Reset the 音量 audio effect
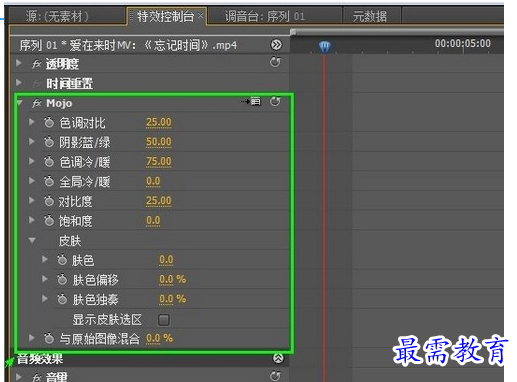The image size is (517, 382). (x=275, y=376)
